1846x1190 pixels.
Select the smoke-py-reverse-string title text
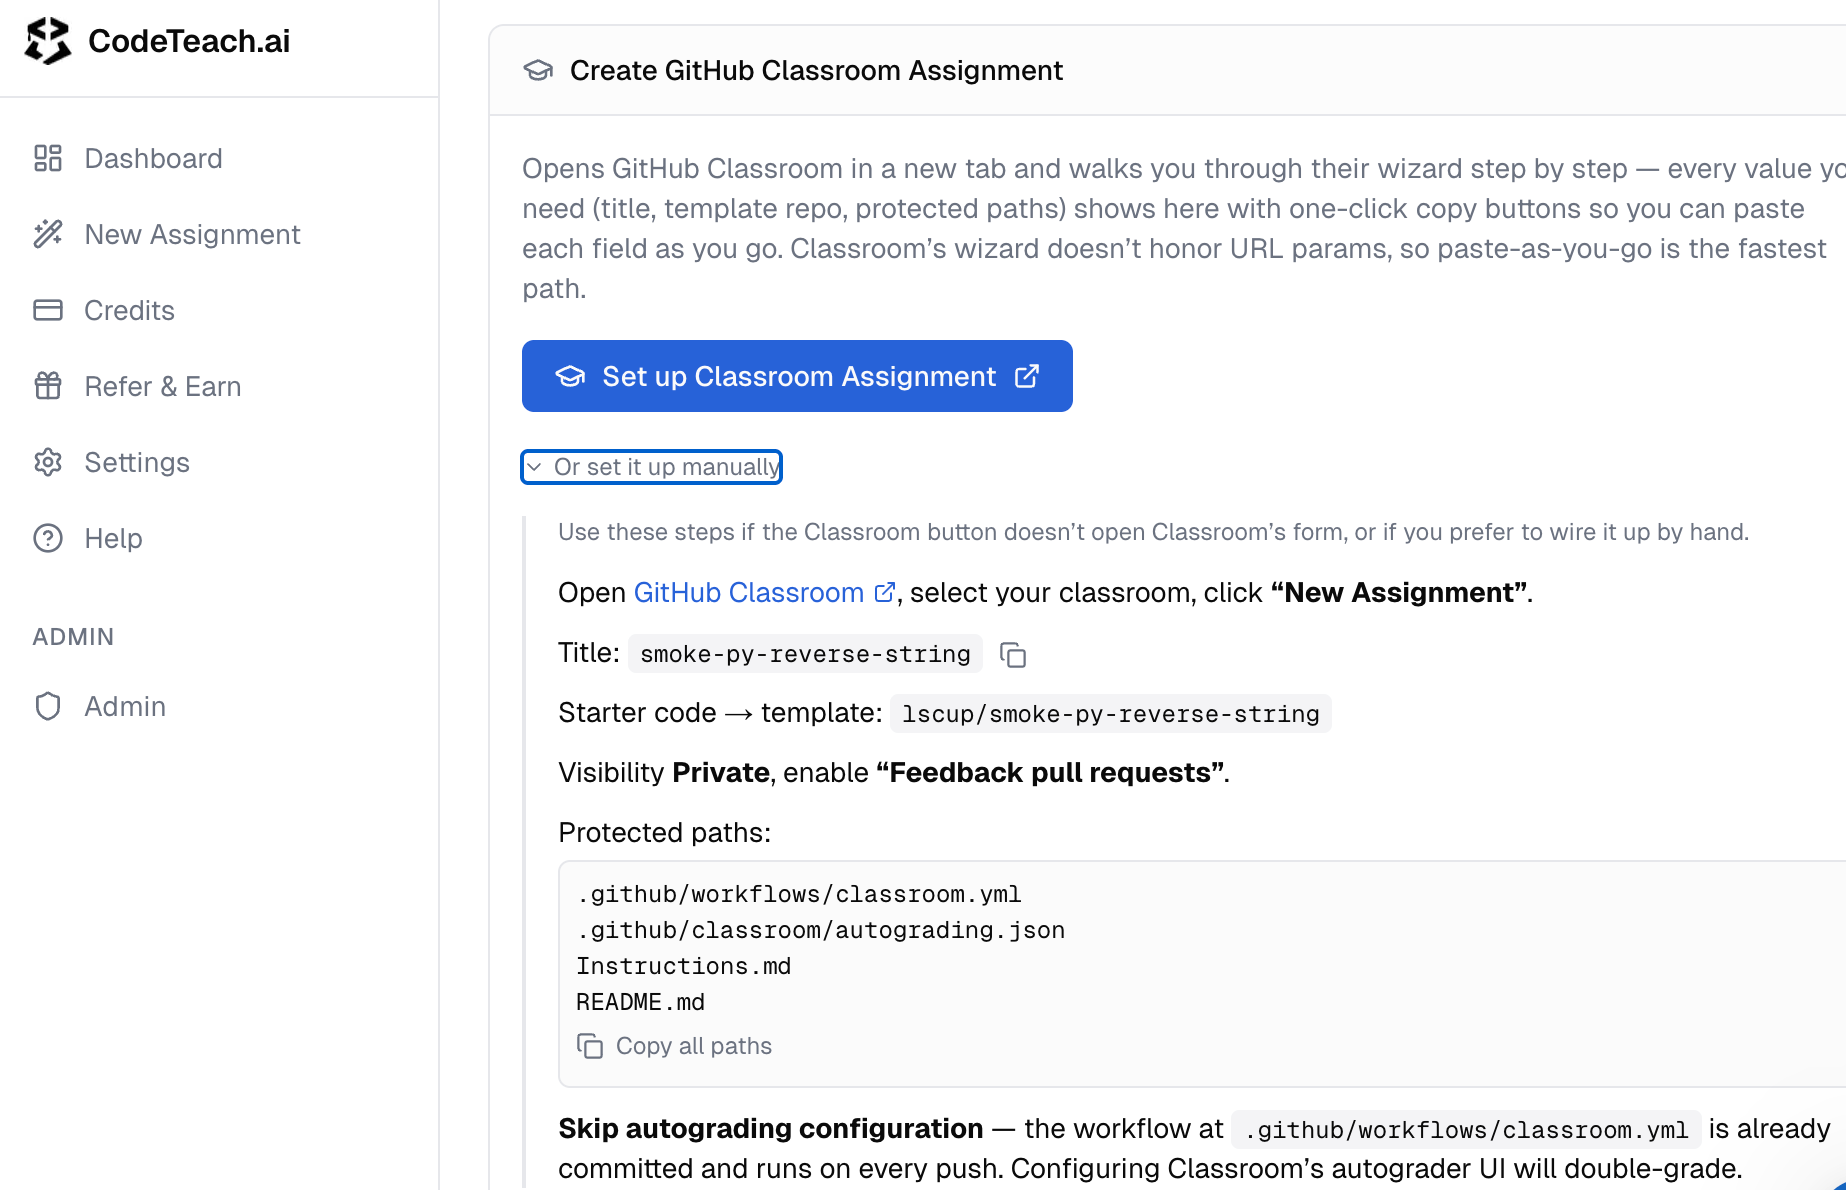[x=805, y=654]
